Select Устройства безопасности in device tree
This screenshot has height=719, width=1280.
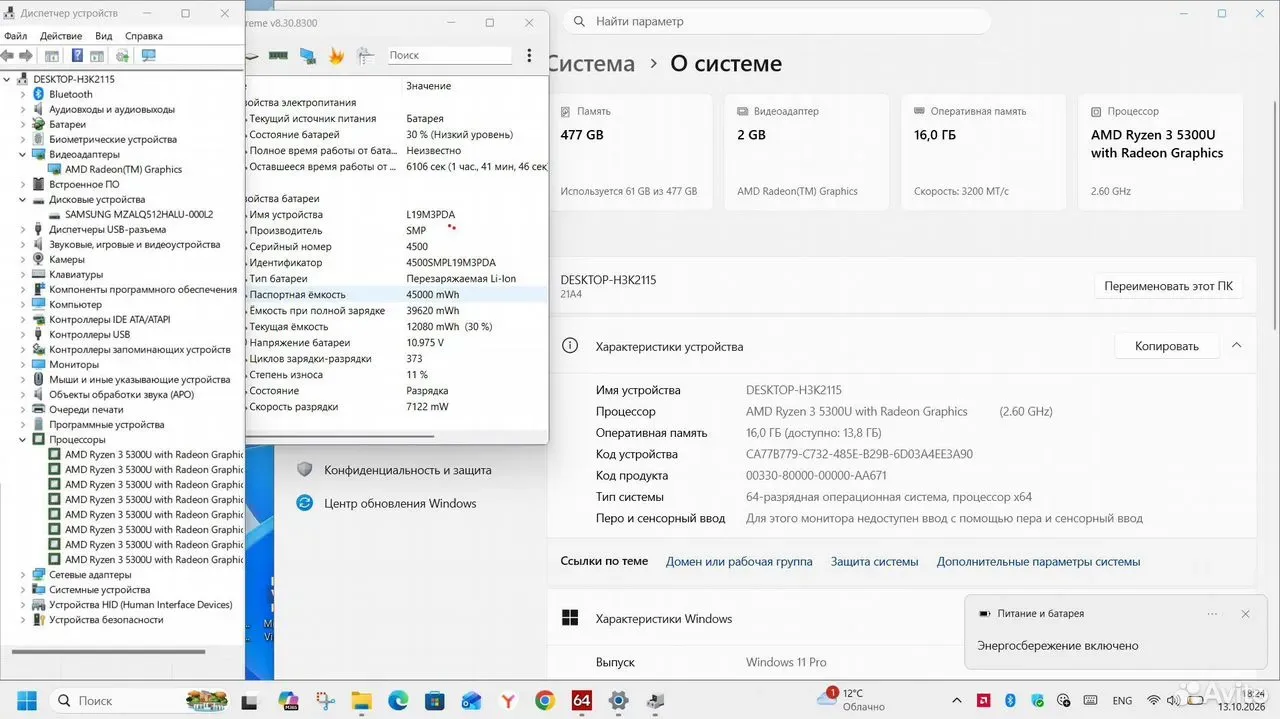point(106,619)
